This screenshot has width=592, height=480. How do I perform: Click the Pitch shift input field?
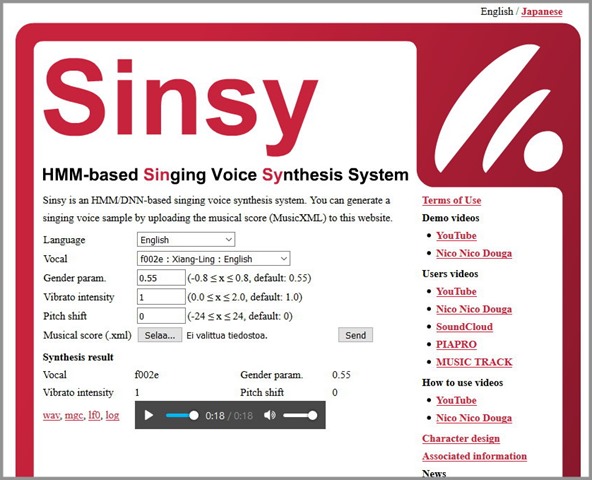(161, 316)
